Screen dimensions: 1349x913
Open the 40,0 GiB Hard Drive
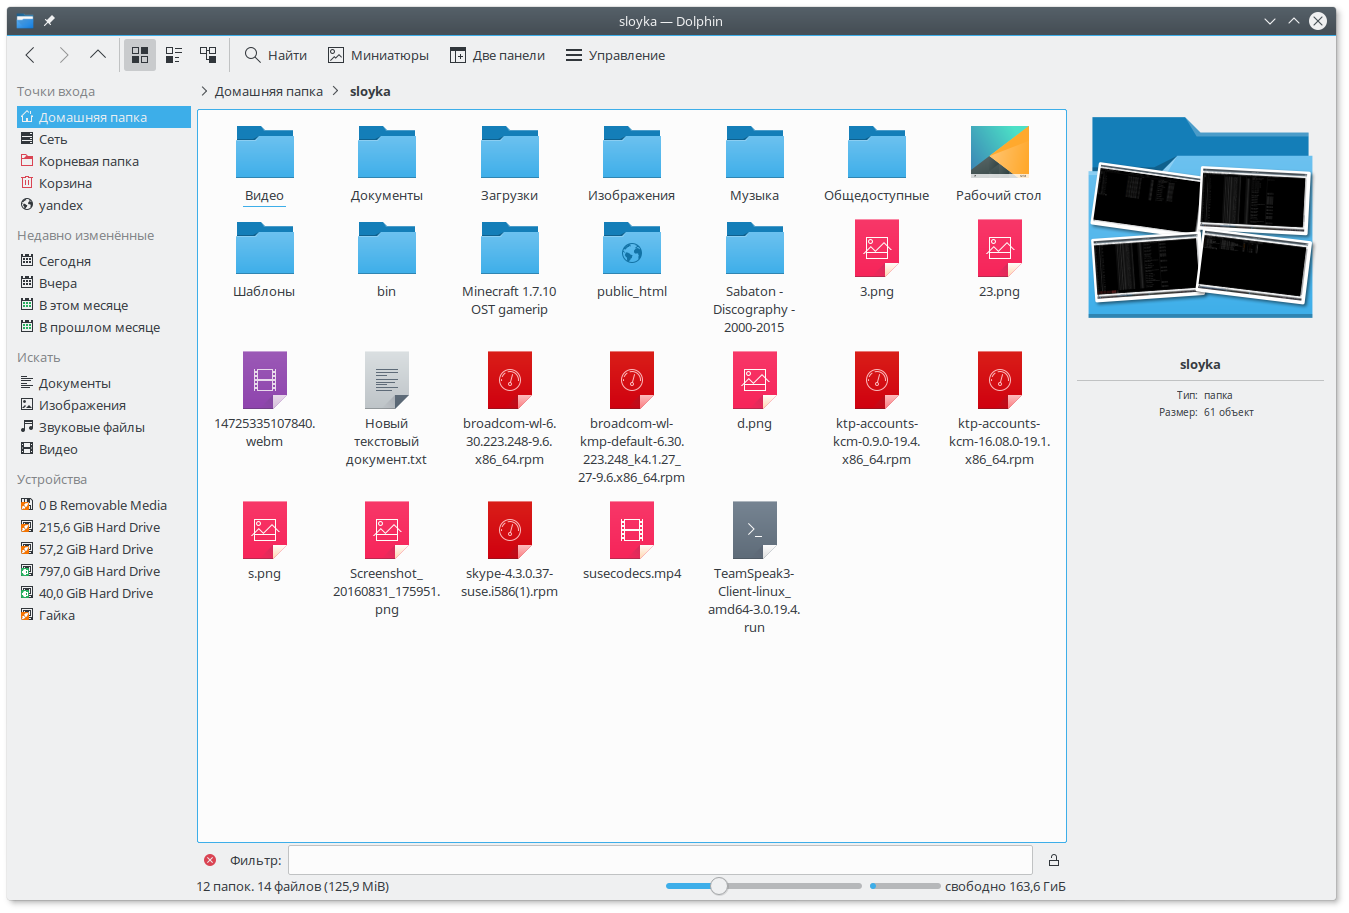[104, 593]
